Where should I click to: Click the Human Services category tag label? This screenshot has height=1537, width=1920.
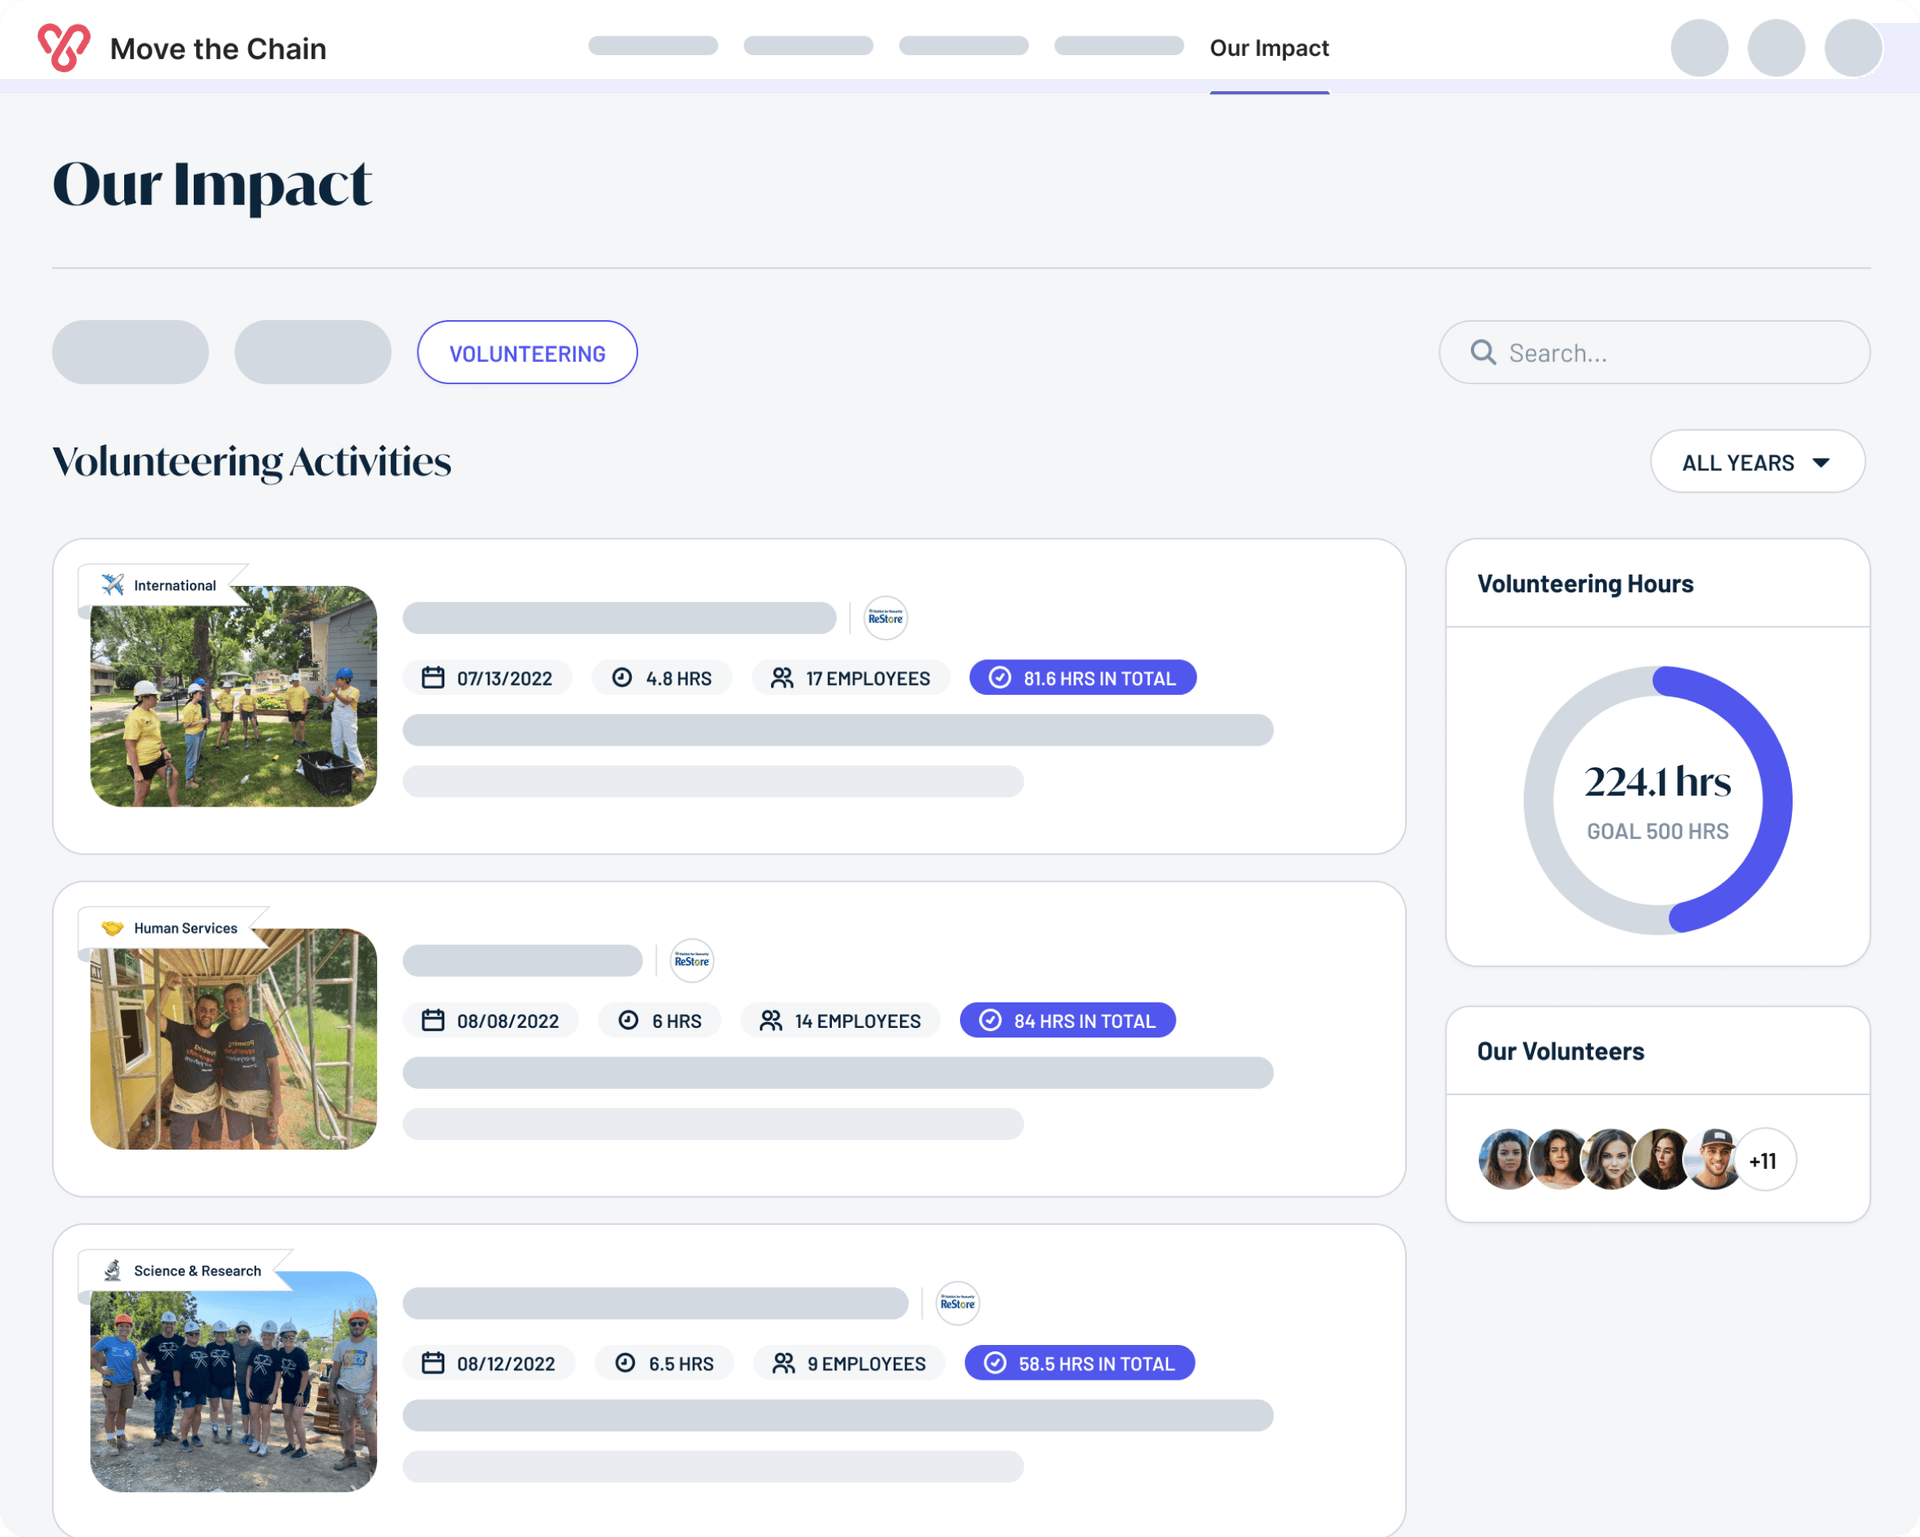(186, 928)
